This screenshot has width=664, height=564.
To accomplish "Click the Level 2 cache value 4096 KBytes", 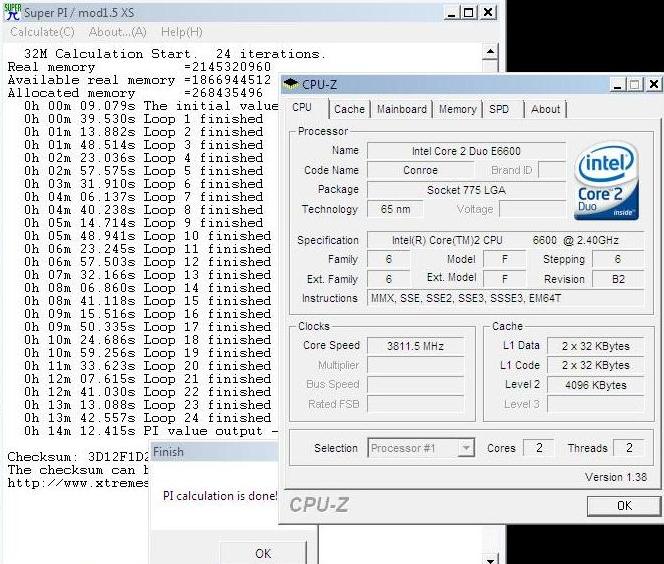I will coord(595,385).
